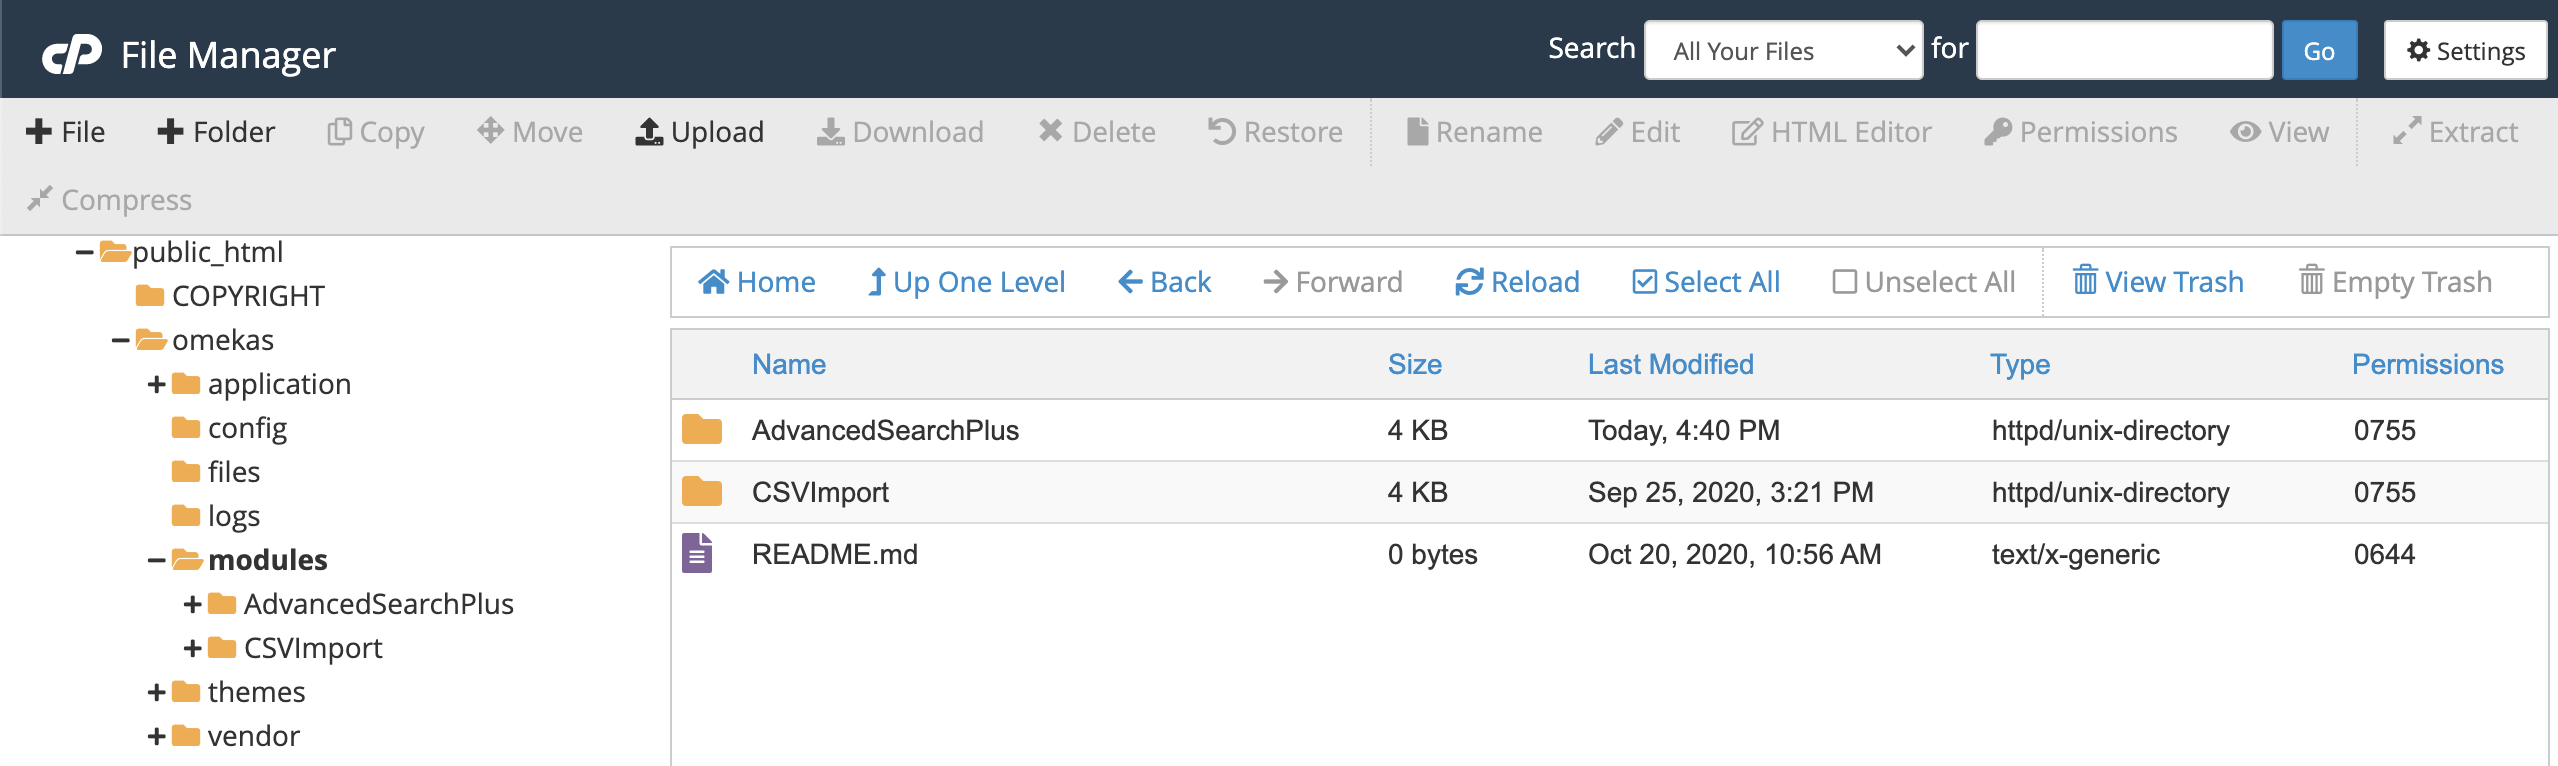
Task: Open Settings
Action: pyautogui.click(x=2465, y=50)
